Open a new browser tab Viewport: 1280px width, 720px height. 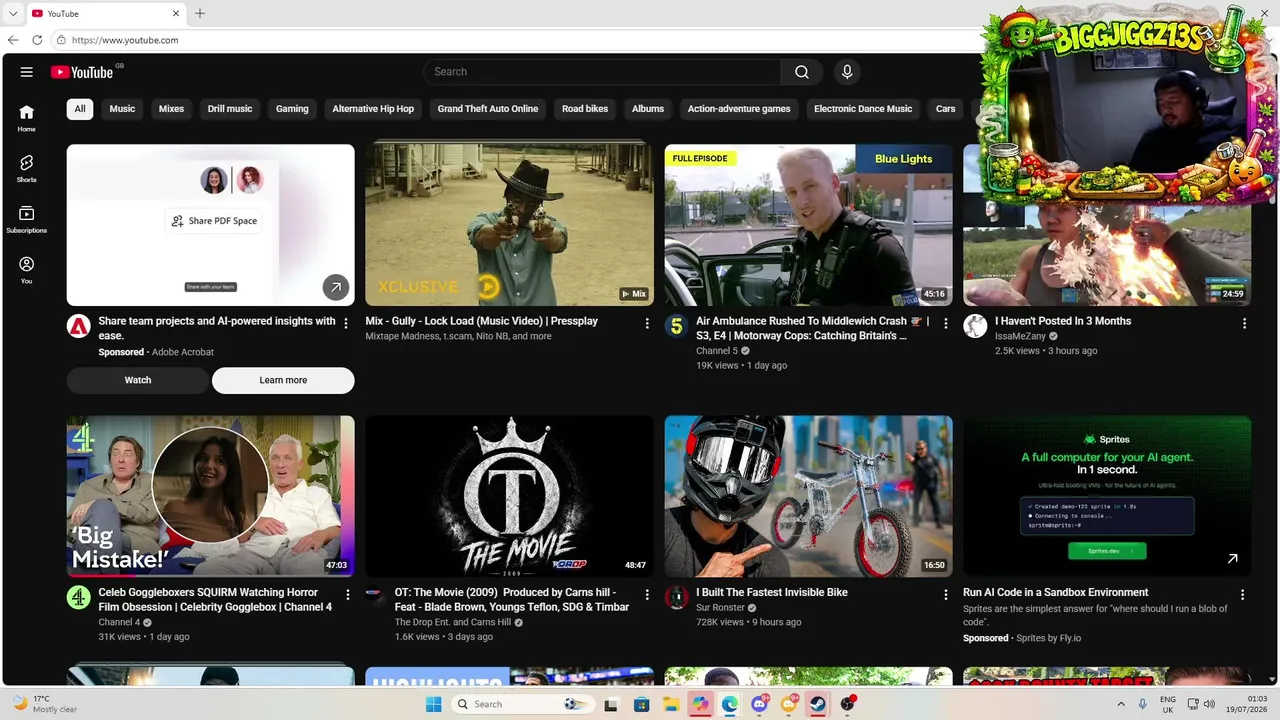pos(200,13)
